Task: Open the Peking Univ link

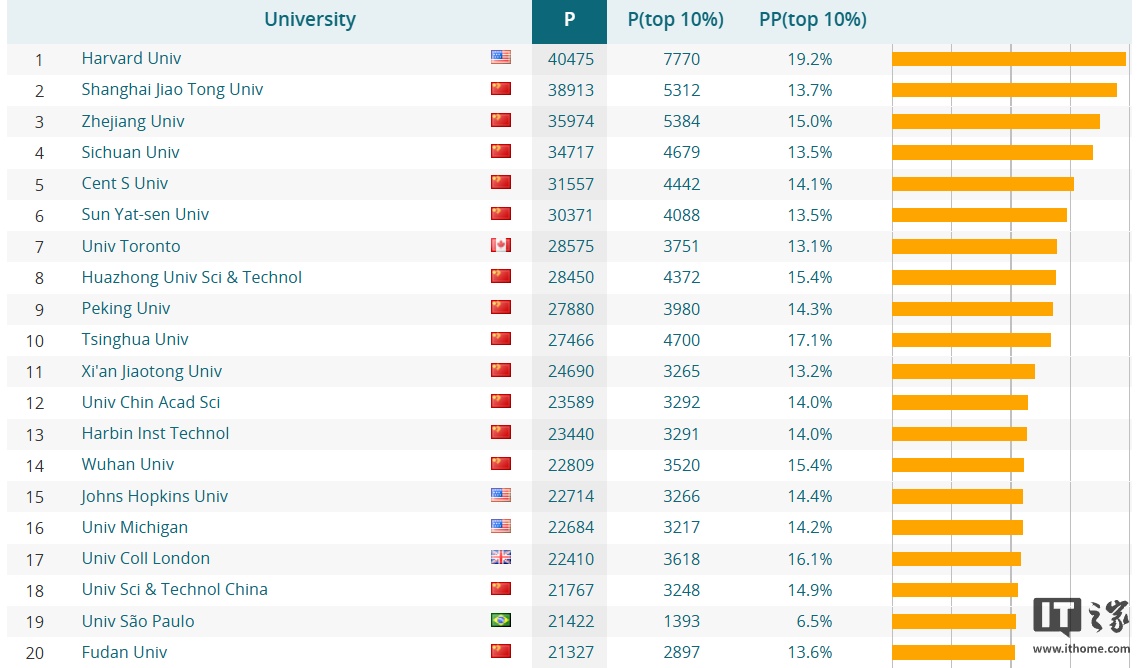Action: point(125,308)
